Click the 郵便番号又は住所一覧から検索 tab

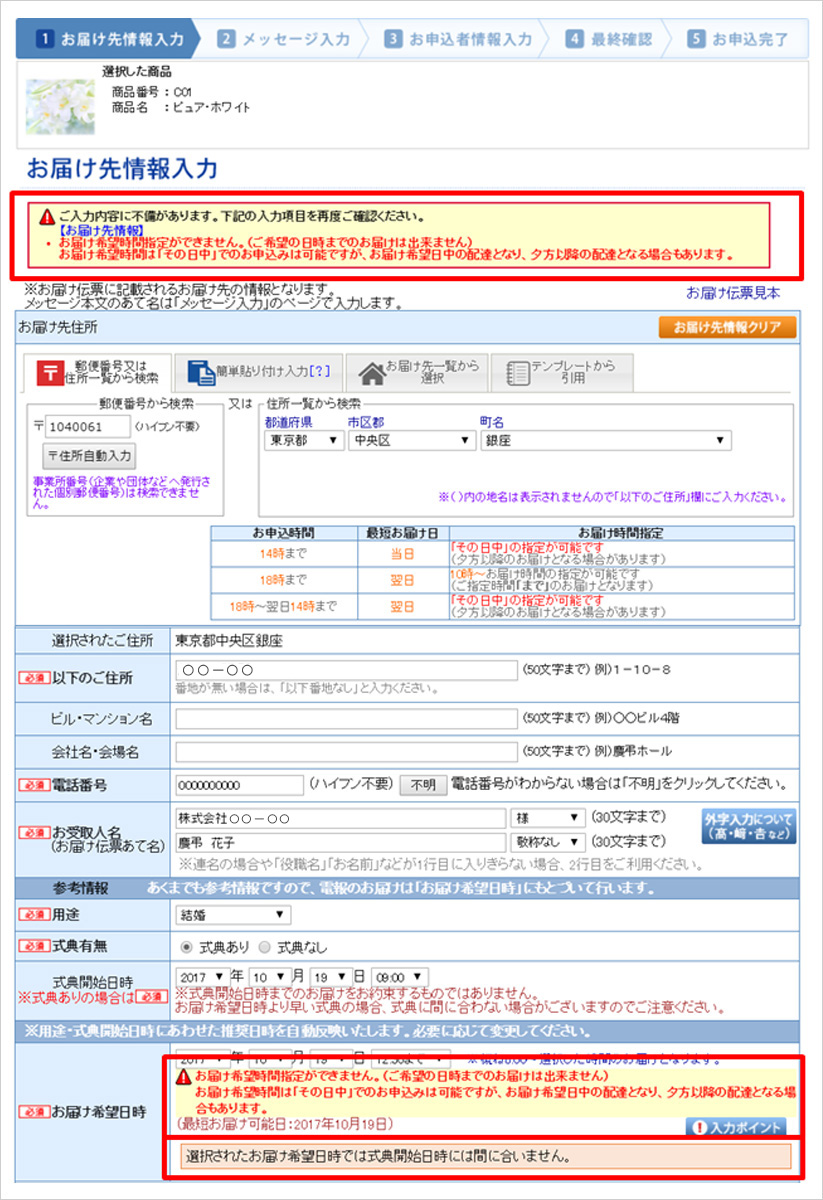pyautogui.click(x=97, y=372)
